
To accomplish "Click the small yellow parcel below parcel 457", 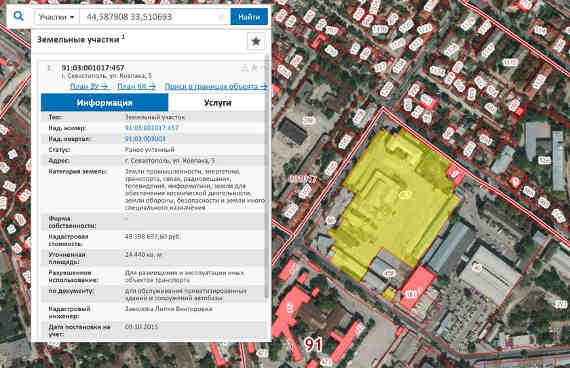I will (389, 294).
